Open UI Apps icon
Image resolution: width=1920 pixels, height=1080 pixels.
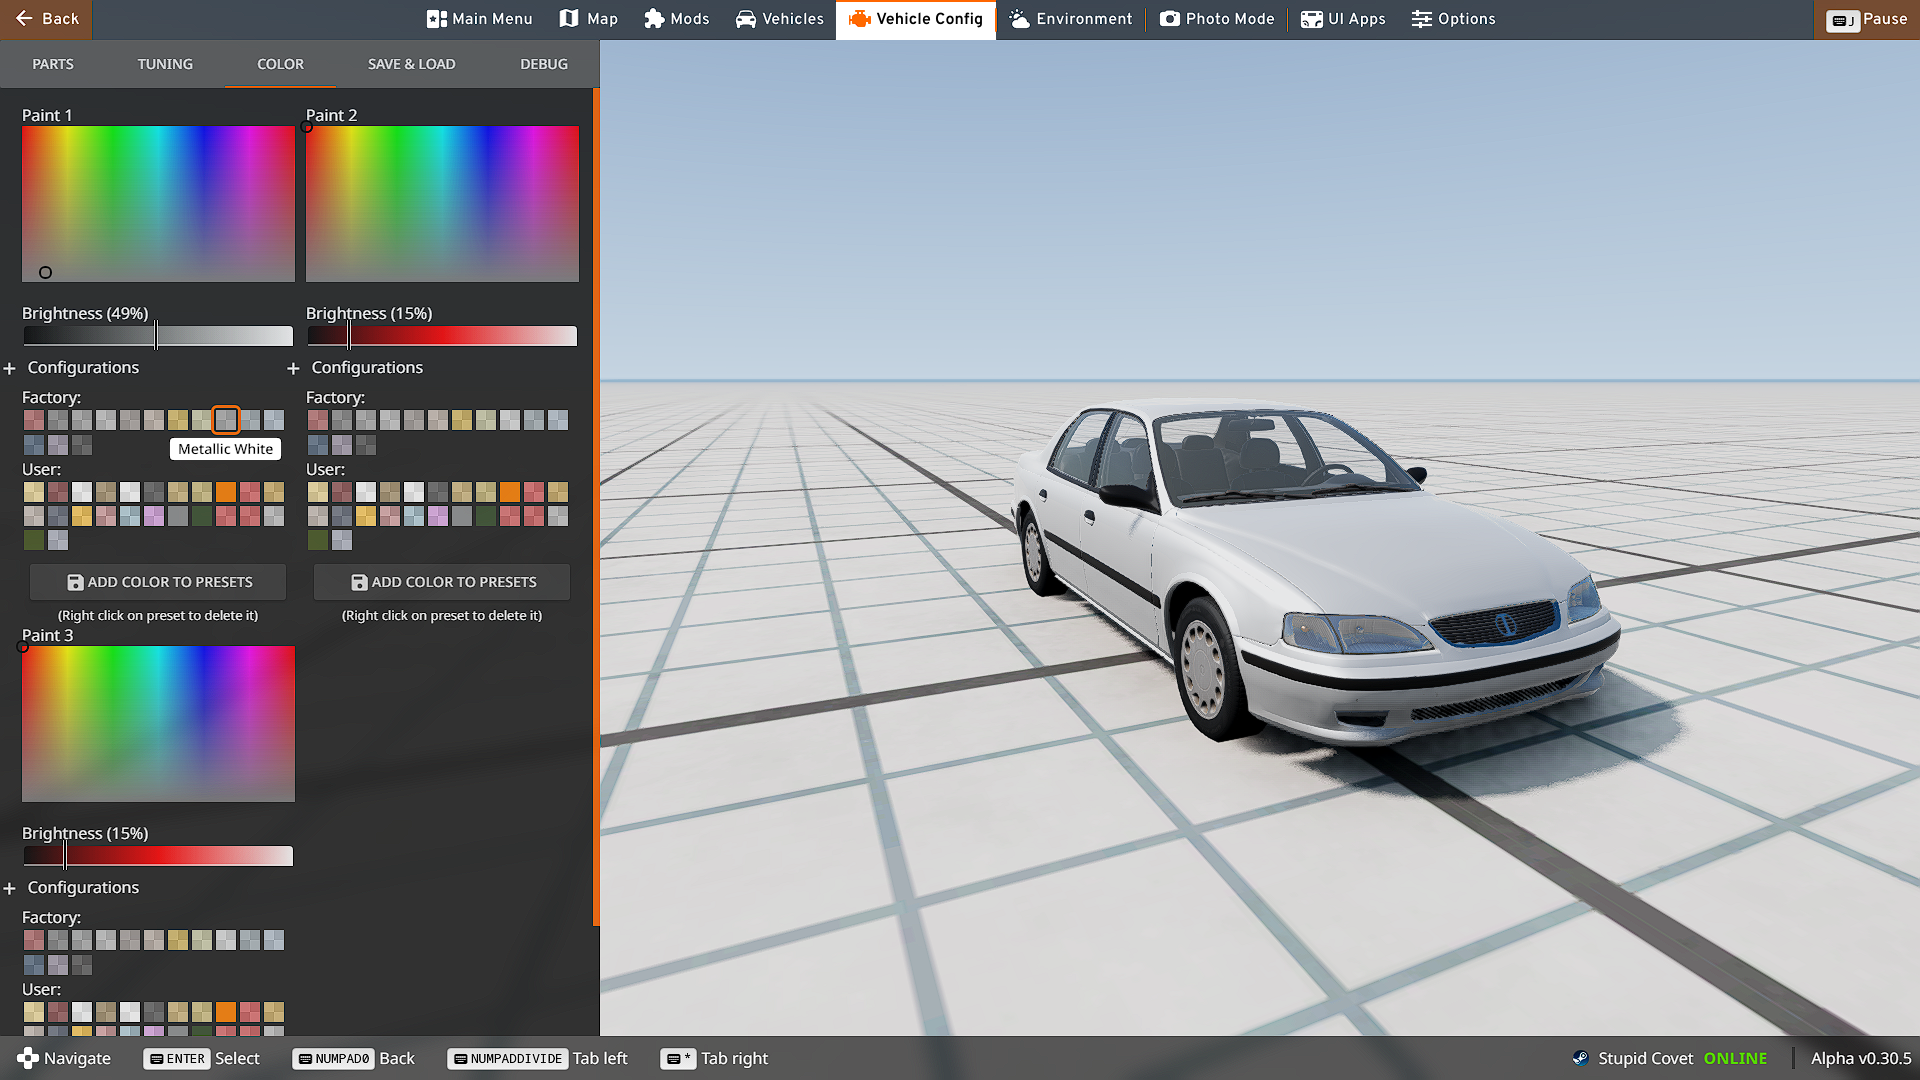(x=1311, y=19)
